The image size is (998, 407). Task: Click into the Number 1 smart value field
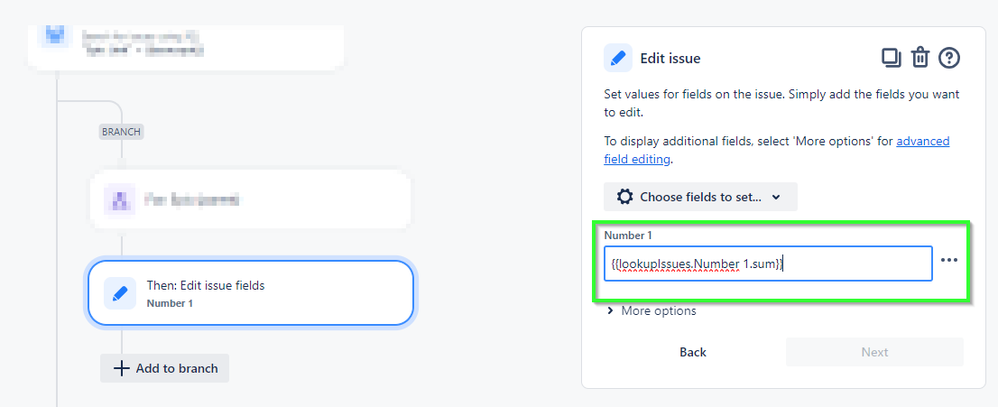pyautogui.click(x=768, y=264)
